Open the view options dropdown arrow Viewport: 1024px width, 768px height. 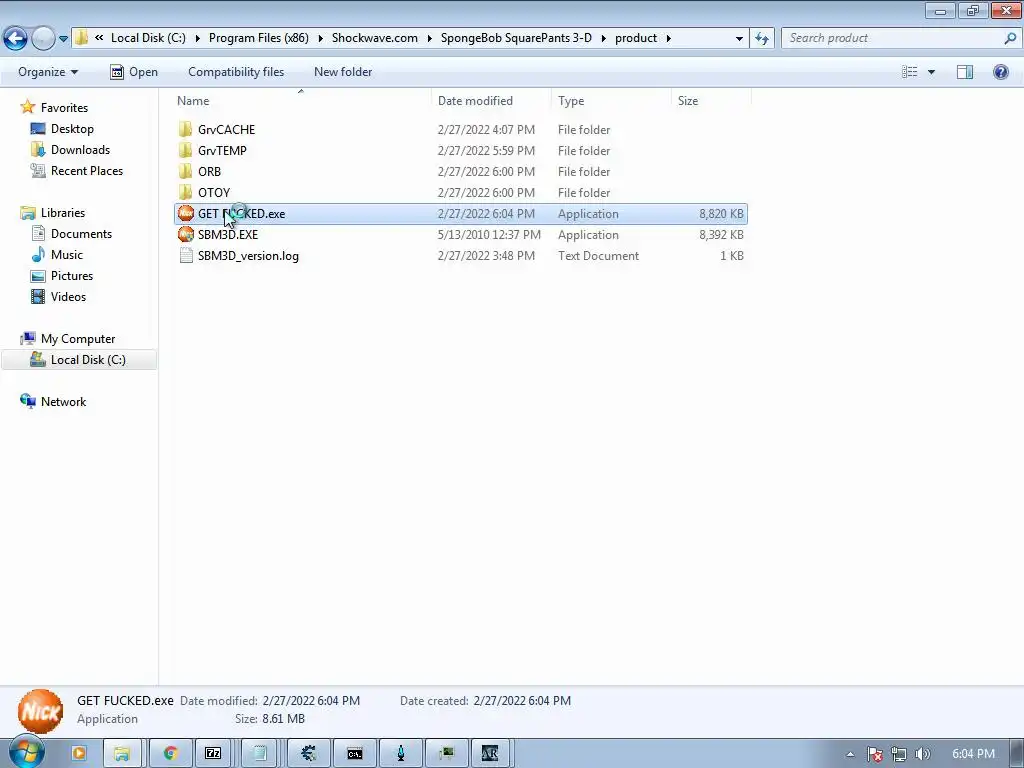pos(931,72)
